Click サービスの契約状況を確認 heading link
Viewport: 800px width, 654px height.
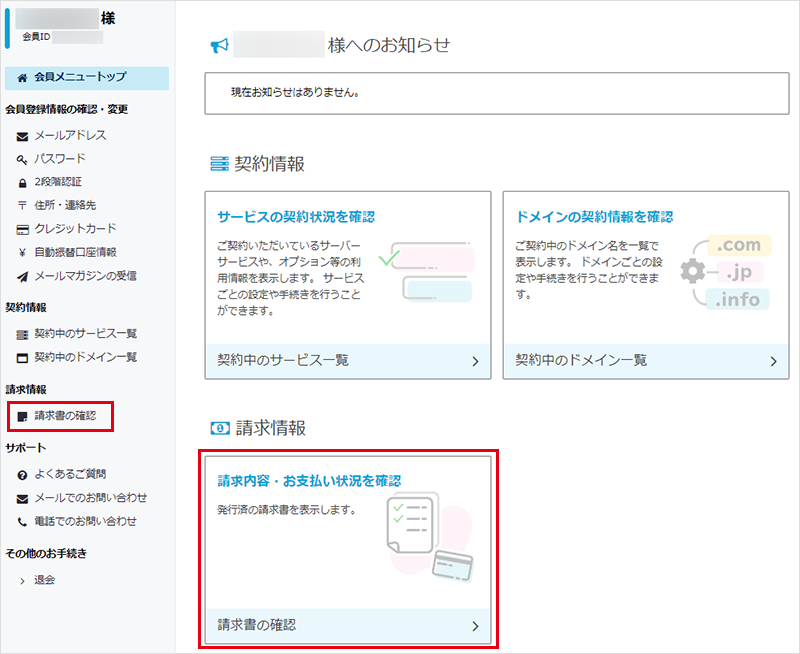(296, 217)
